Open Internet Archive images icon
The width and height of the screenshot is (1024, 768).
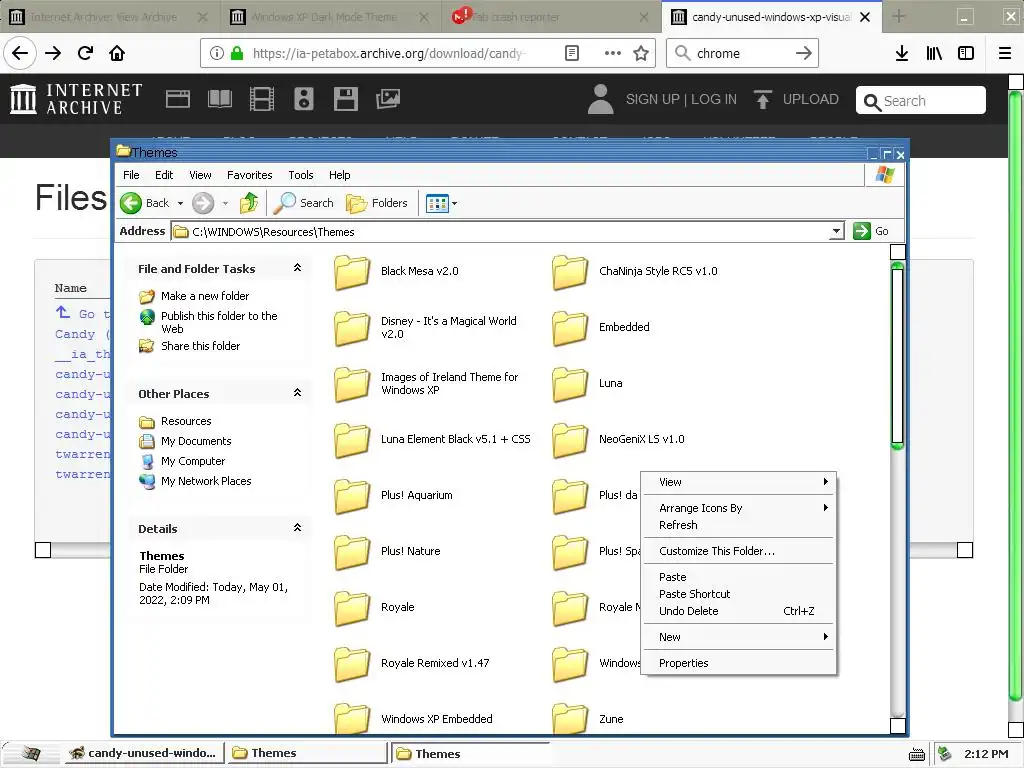point(387,99)
